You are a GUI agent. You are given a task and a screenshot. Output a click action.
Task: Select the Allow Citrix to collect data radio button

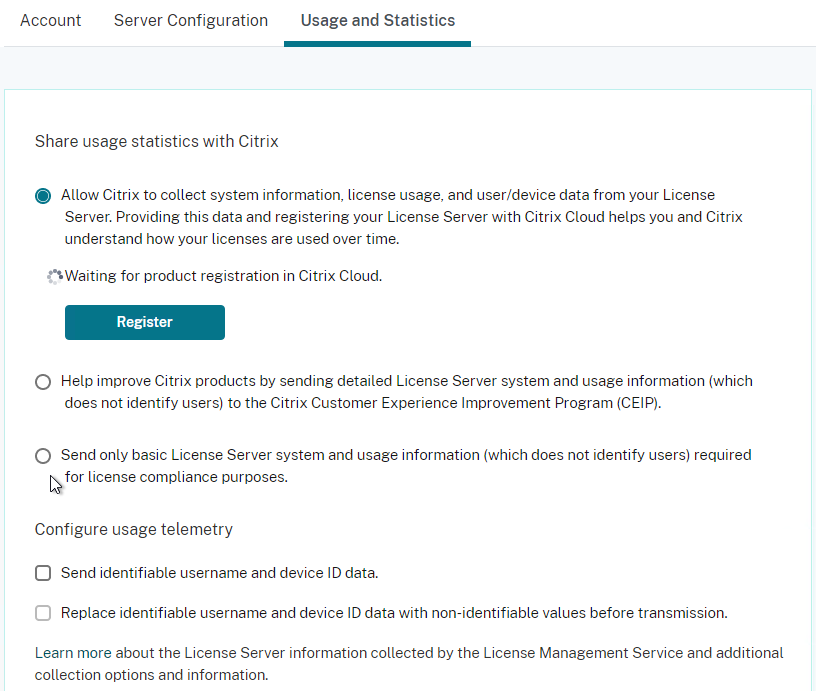(x=43, y=196)
